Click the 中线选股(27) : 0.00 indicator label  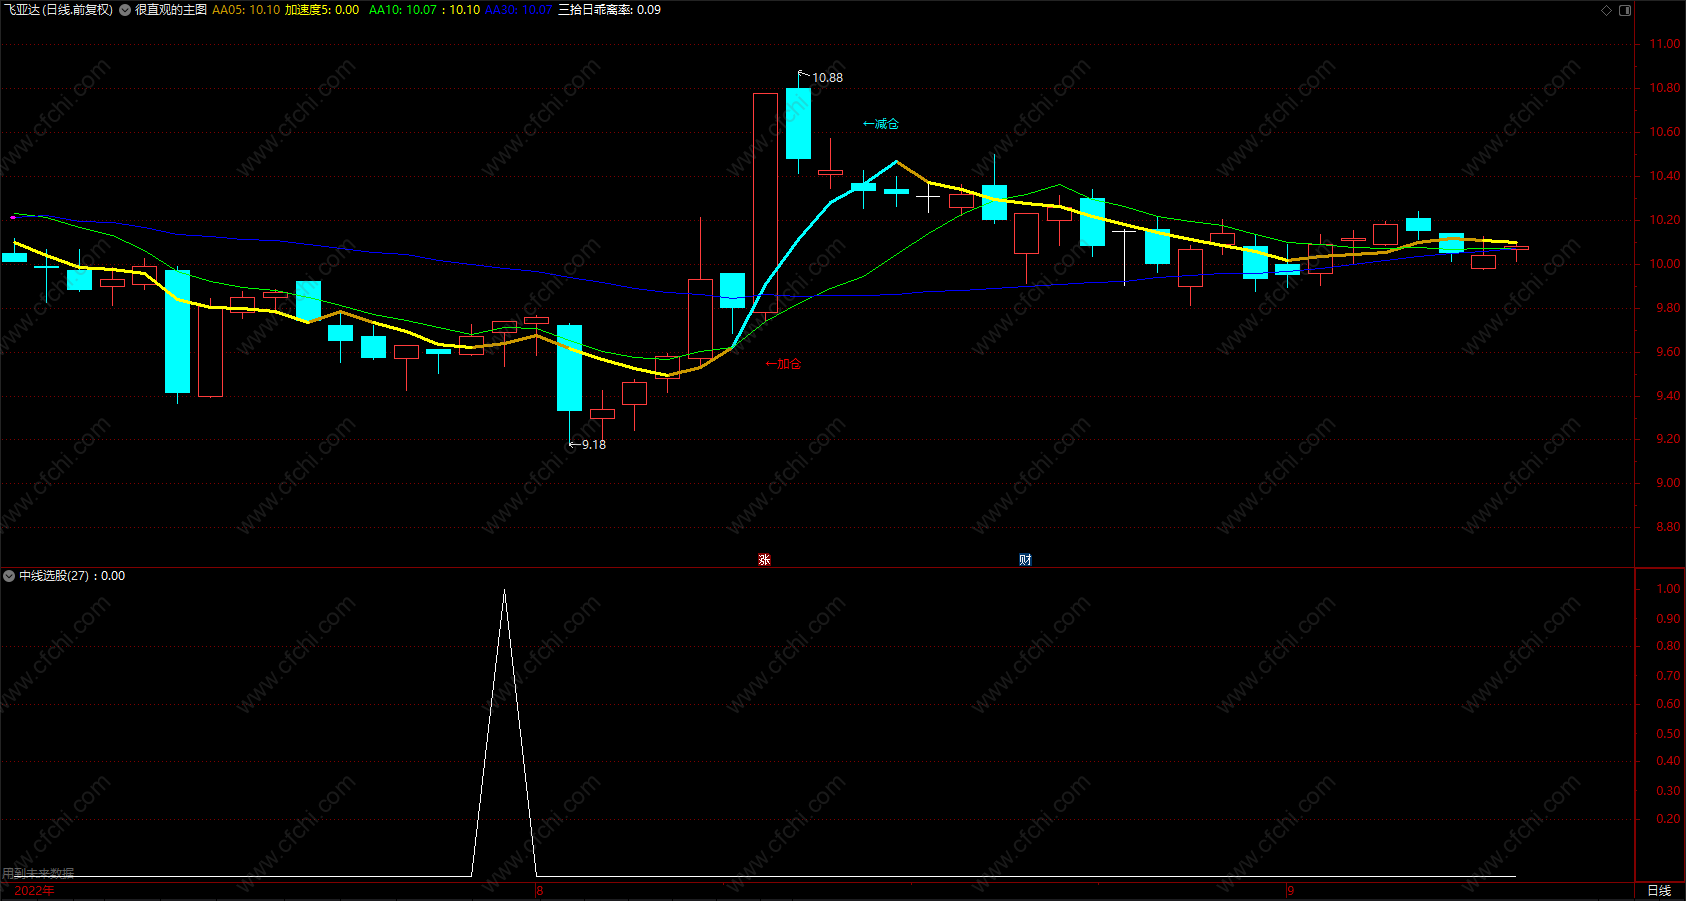(x=72, y=576)
